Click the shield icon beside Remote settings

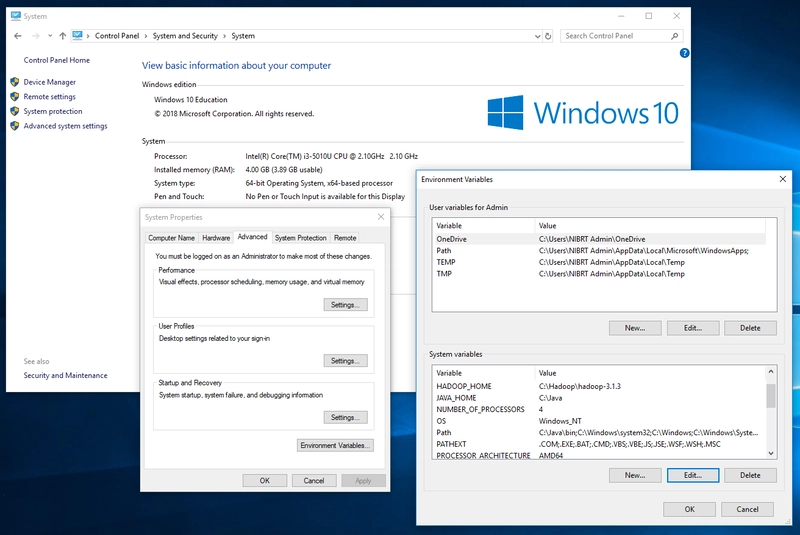pyautogui.click(x=15, y=97)
